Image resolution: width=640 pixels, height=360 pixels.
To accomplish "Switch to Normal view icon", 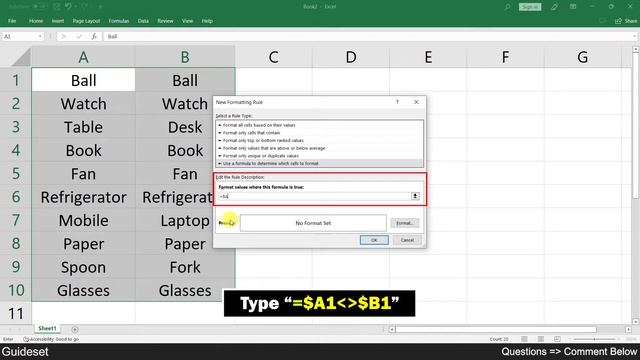I will click(524, 339).
